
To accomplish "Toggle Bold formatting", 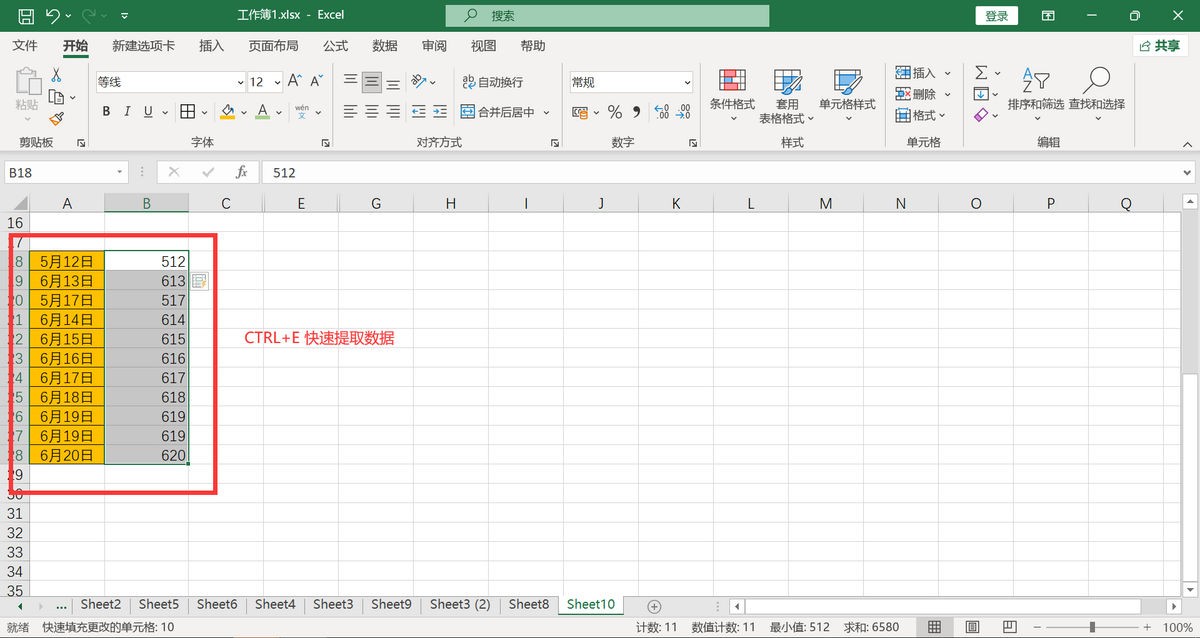I will (x=106, y=112).
